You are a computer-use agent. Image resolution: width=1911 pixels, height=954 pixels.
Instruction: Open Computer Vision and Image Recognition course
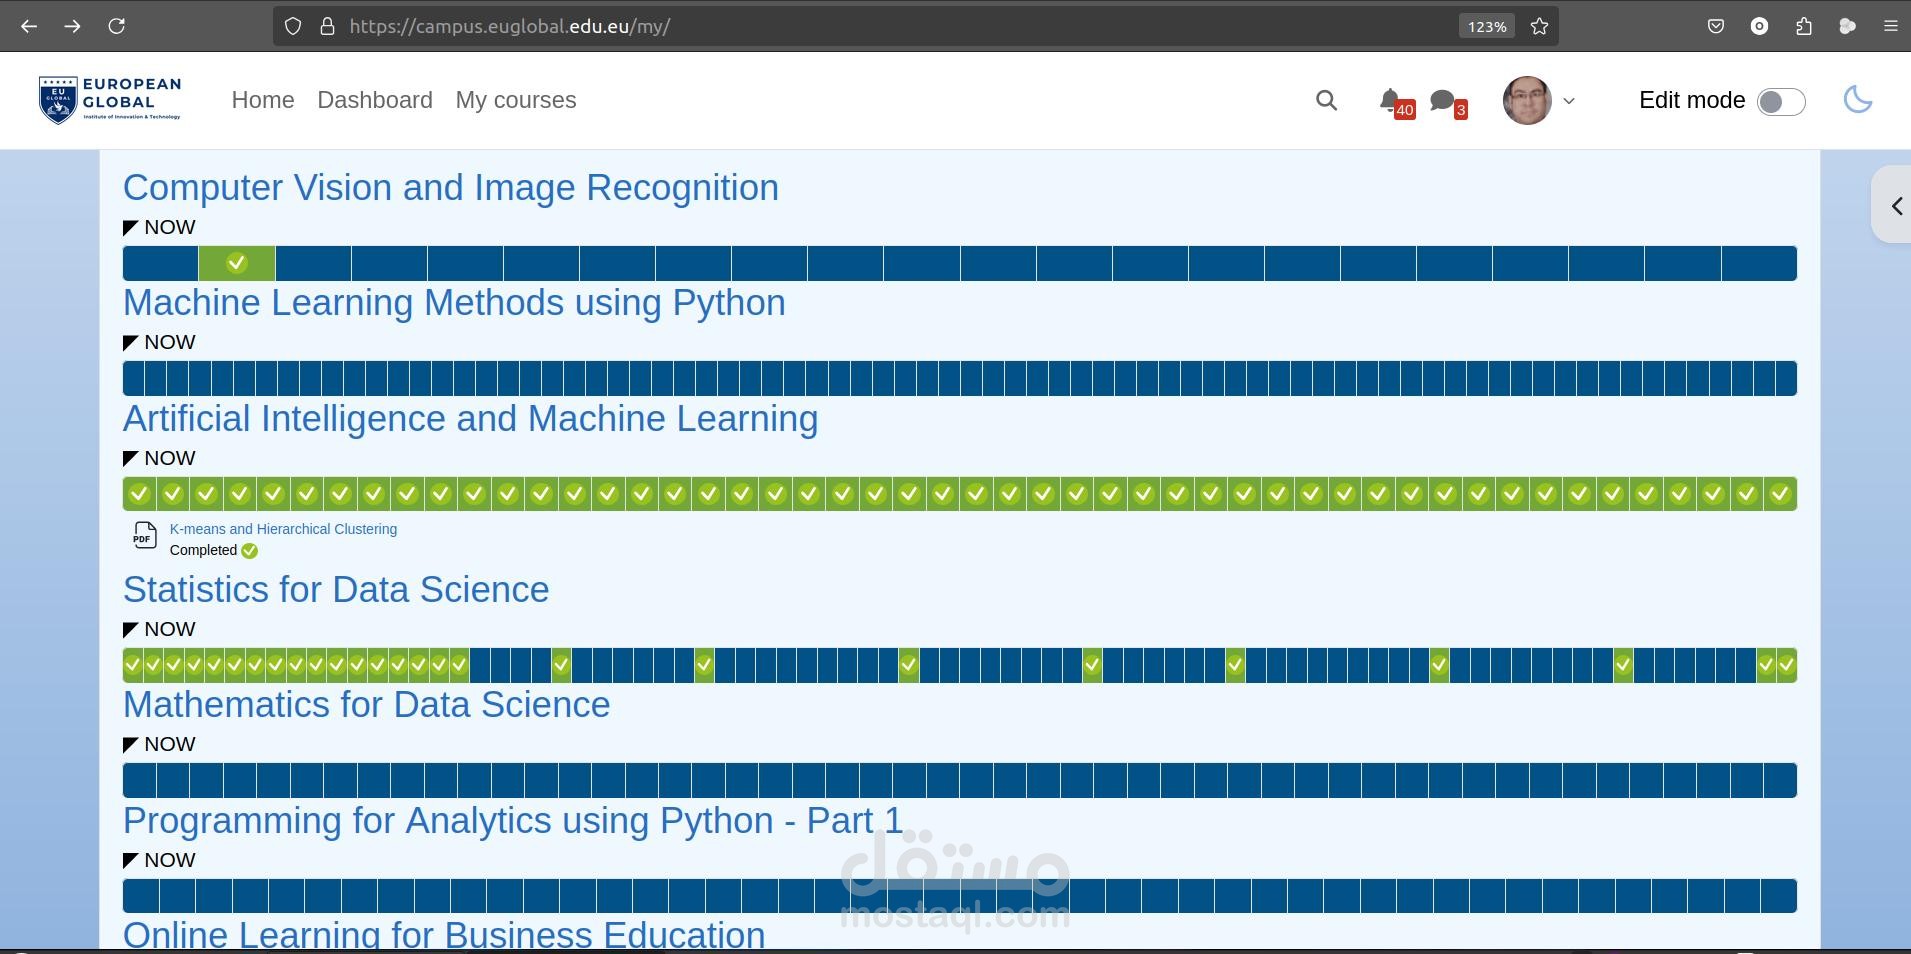tap(450, 188)
